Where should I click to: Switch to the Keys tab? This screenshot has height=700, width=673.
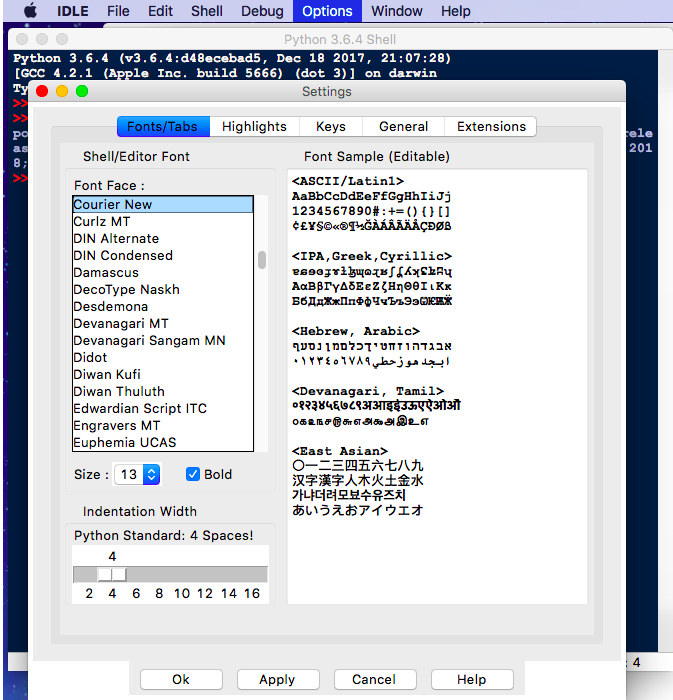pos(331,127)
